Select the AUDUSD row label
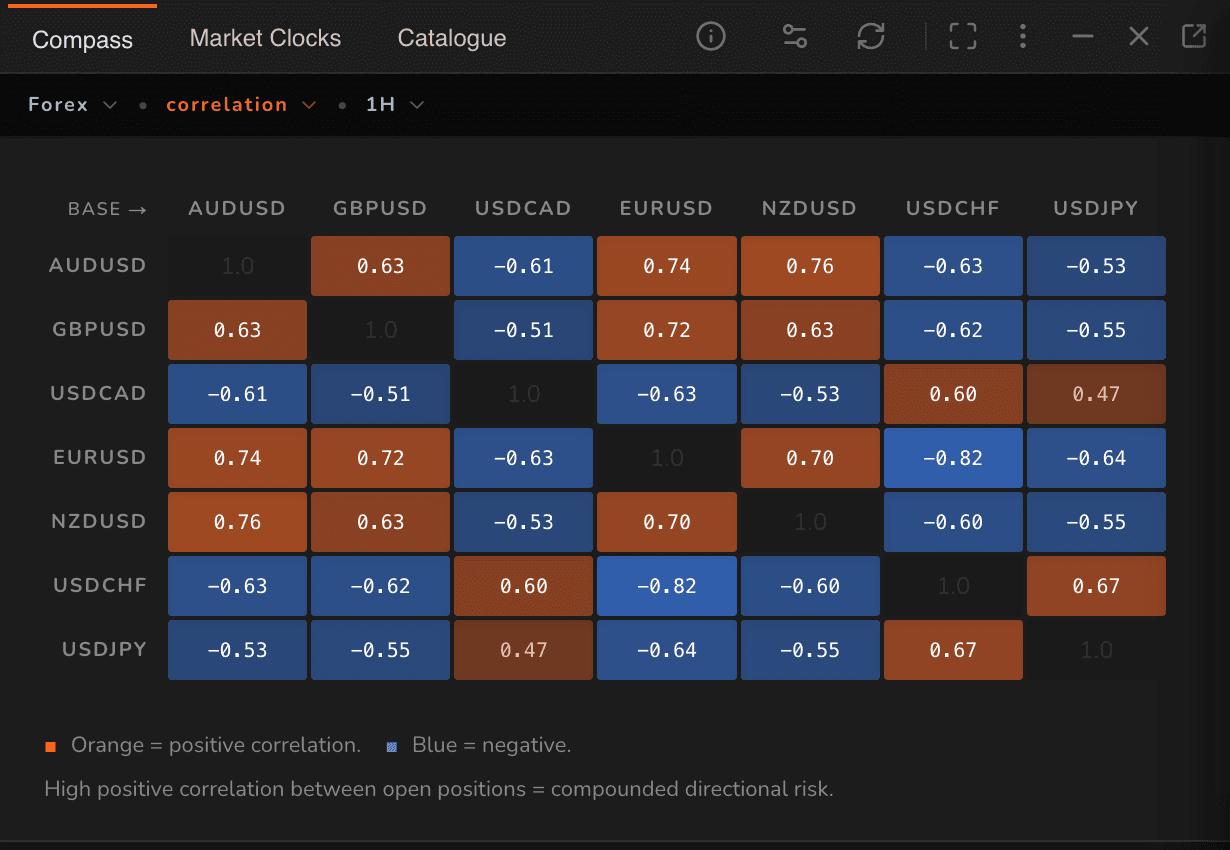The width and height of the screenshot is (1230, 850). (x=98, y=265)
